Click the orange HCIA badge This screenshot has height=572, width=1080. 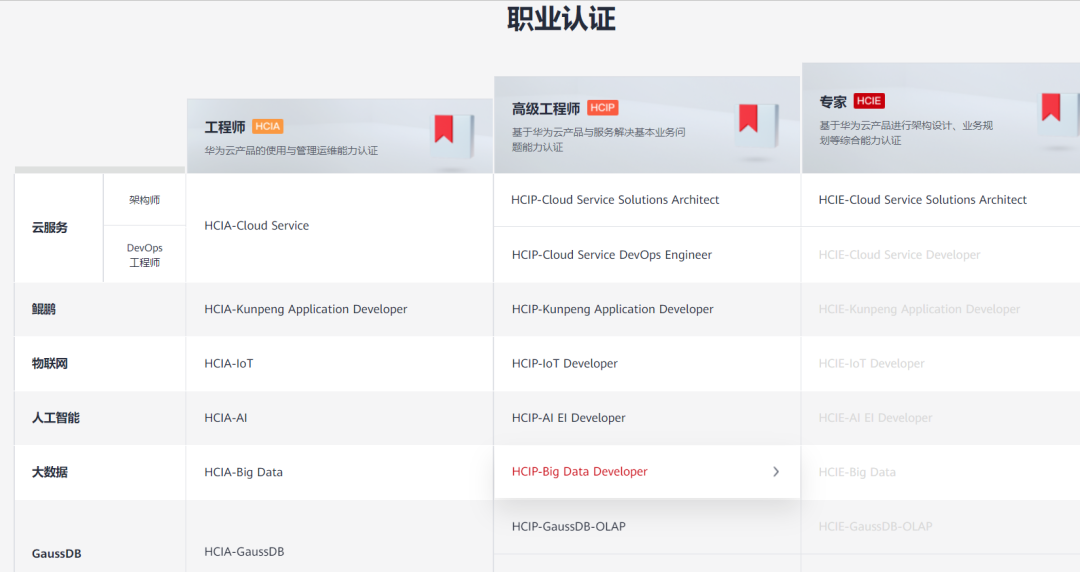(x=268, y=126)
